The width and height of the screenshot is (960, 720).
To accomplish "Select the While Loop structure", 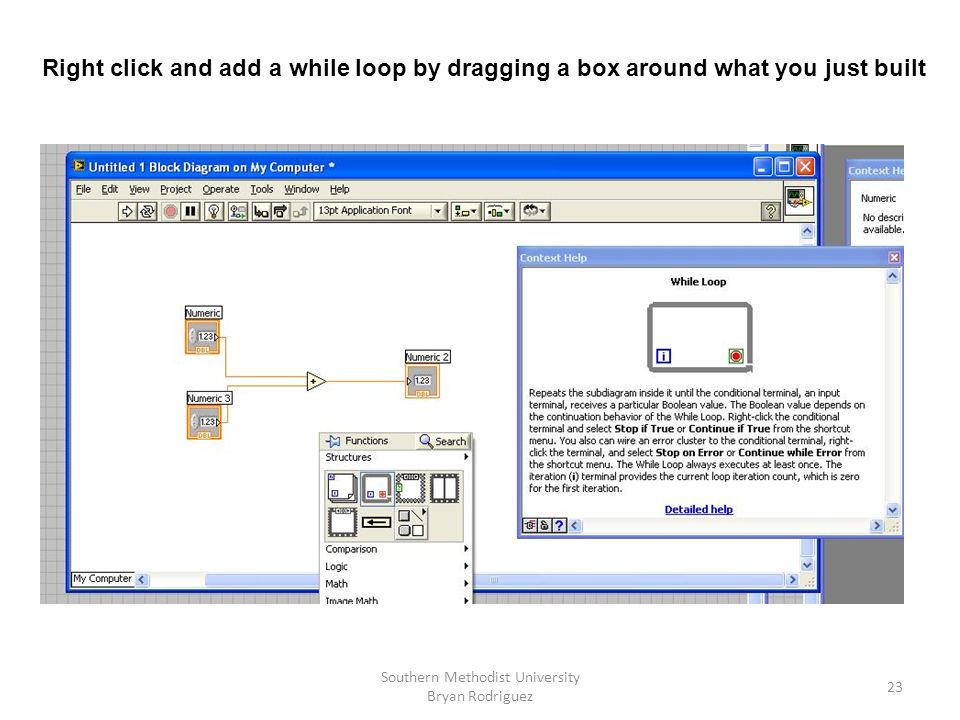I will pos(376,488).
